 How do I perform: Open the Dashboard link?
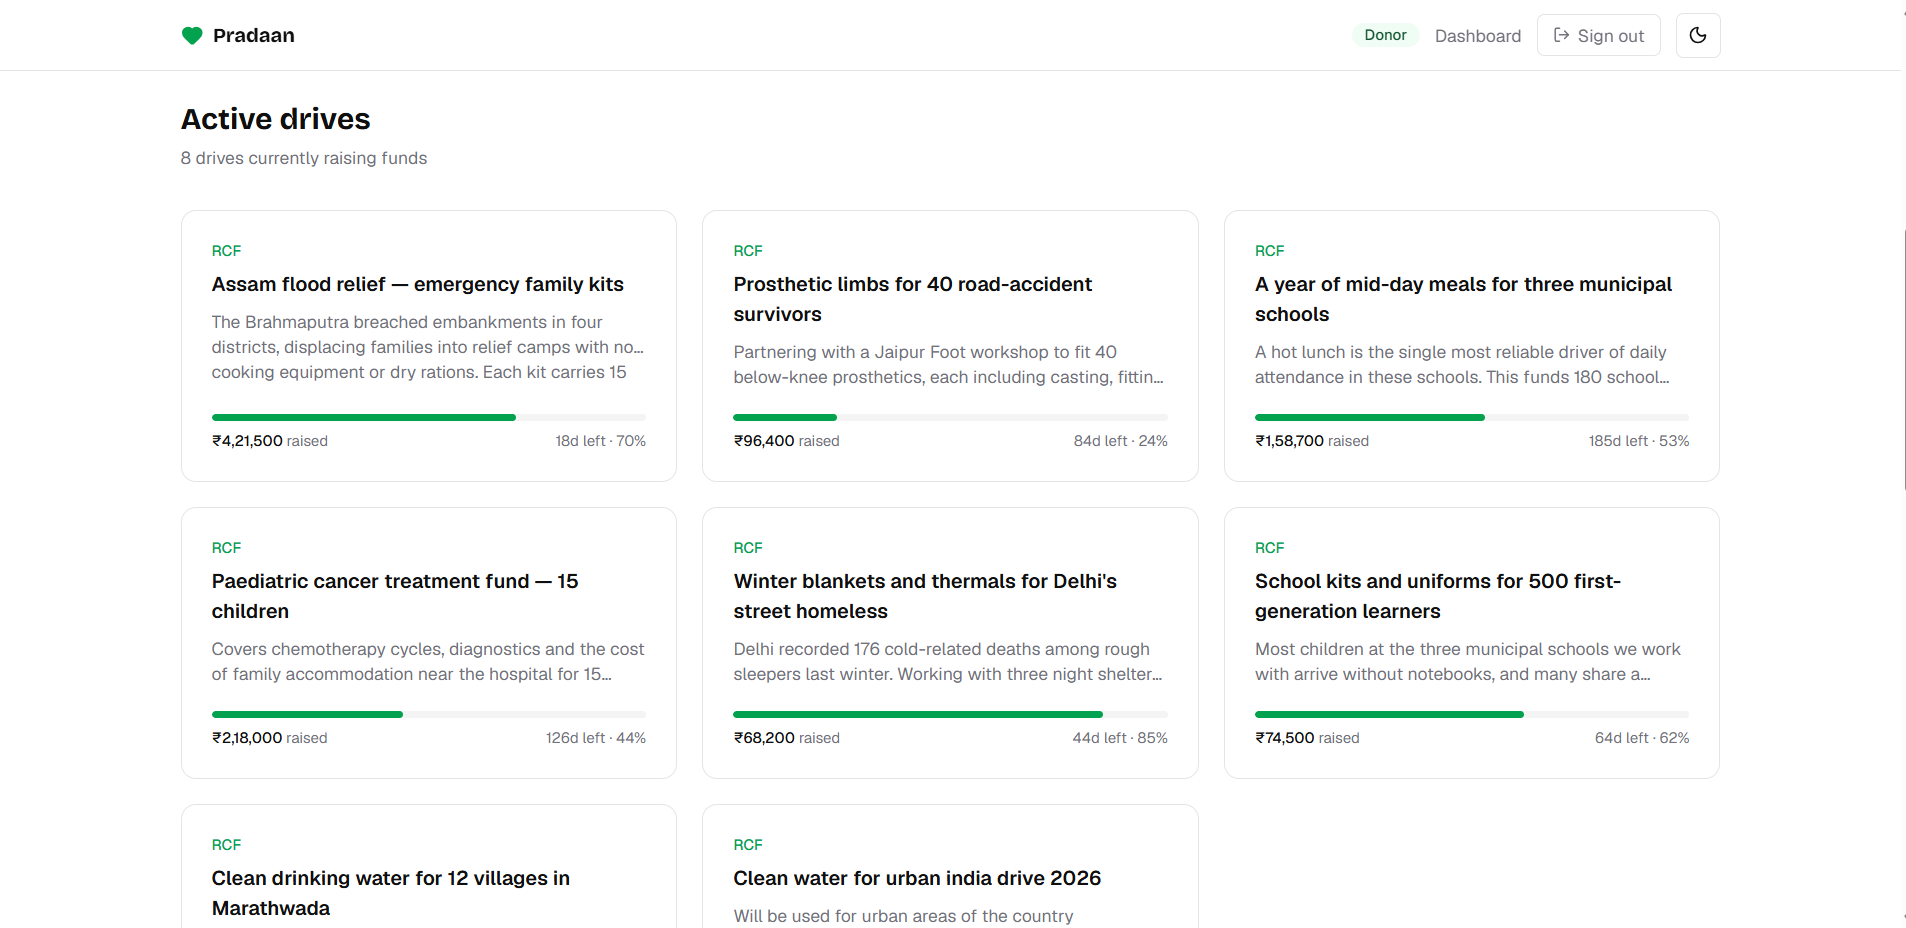1477,36
